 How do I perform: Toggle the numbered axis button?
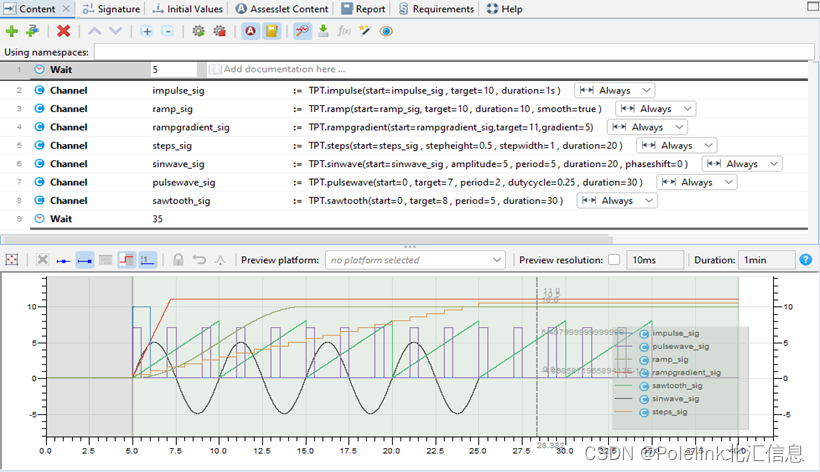147,260
